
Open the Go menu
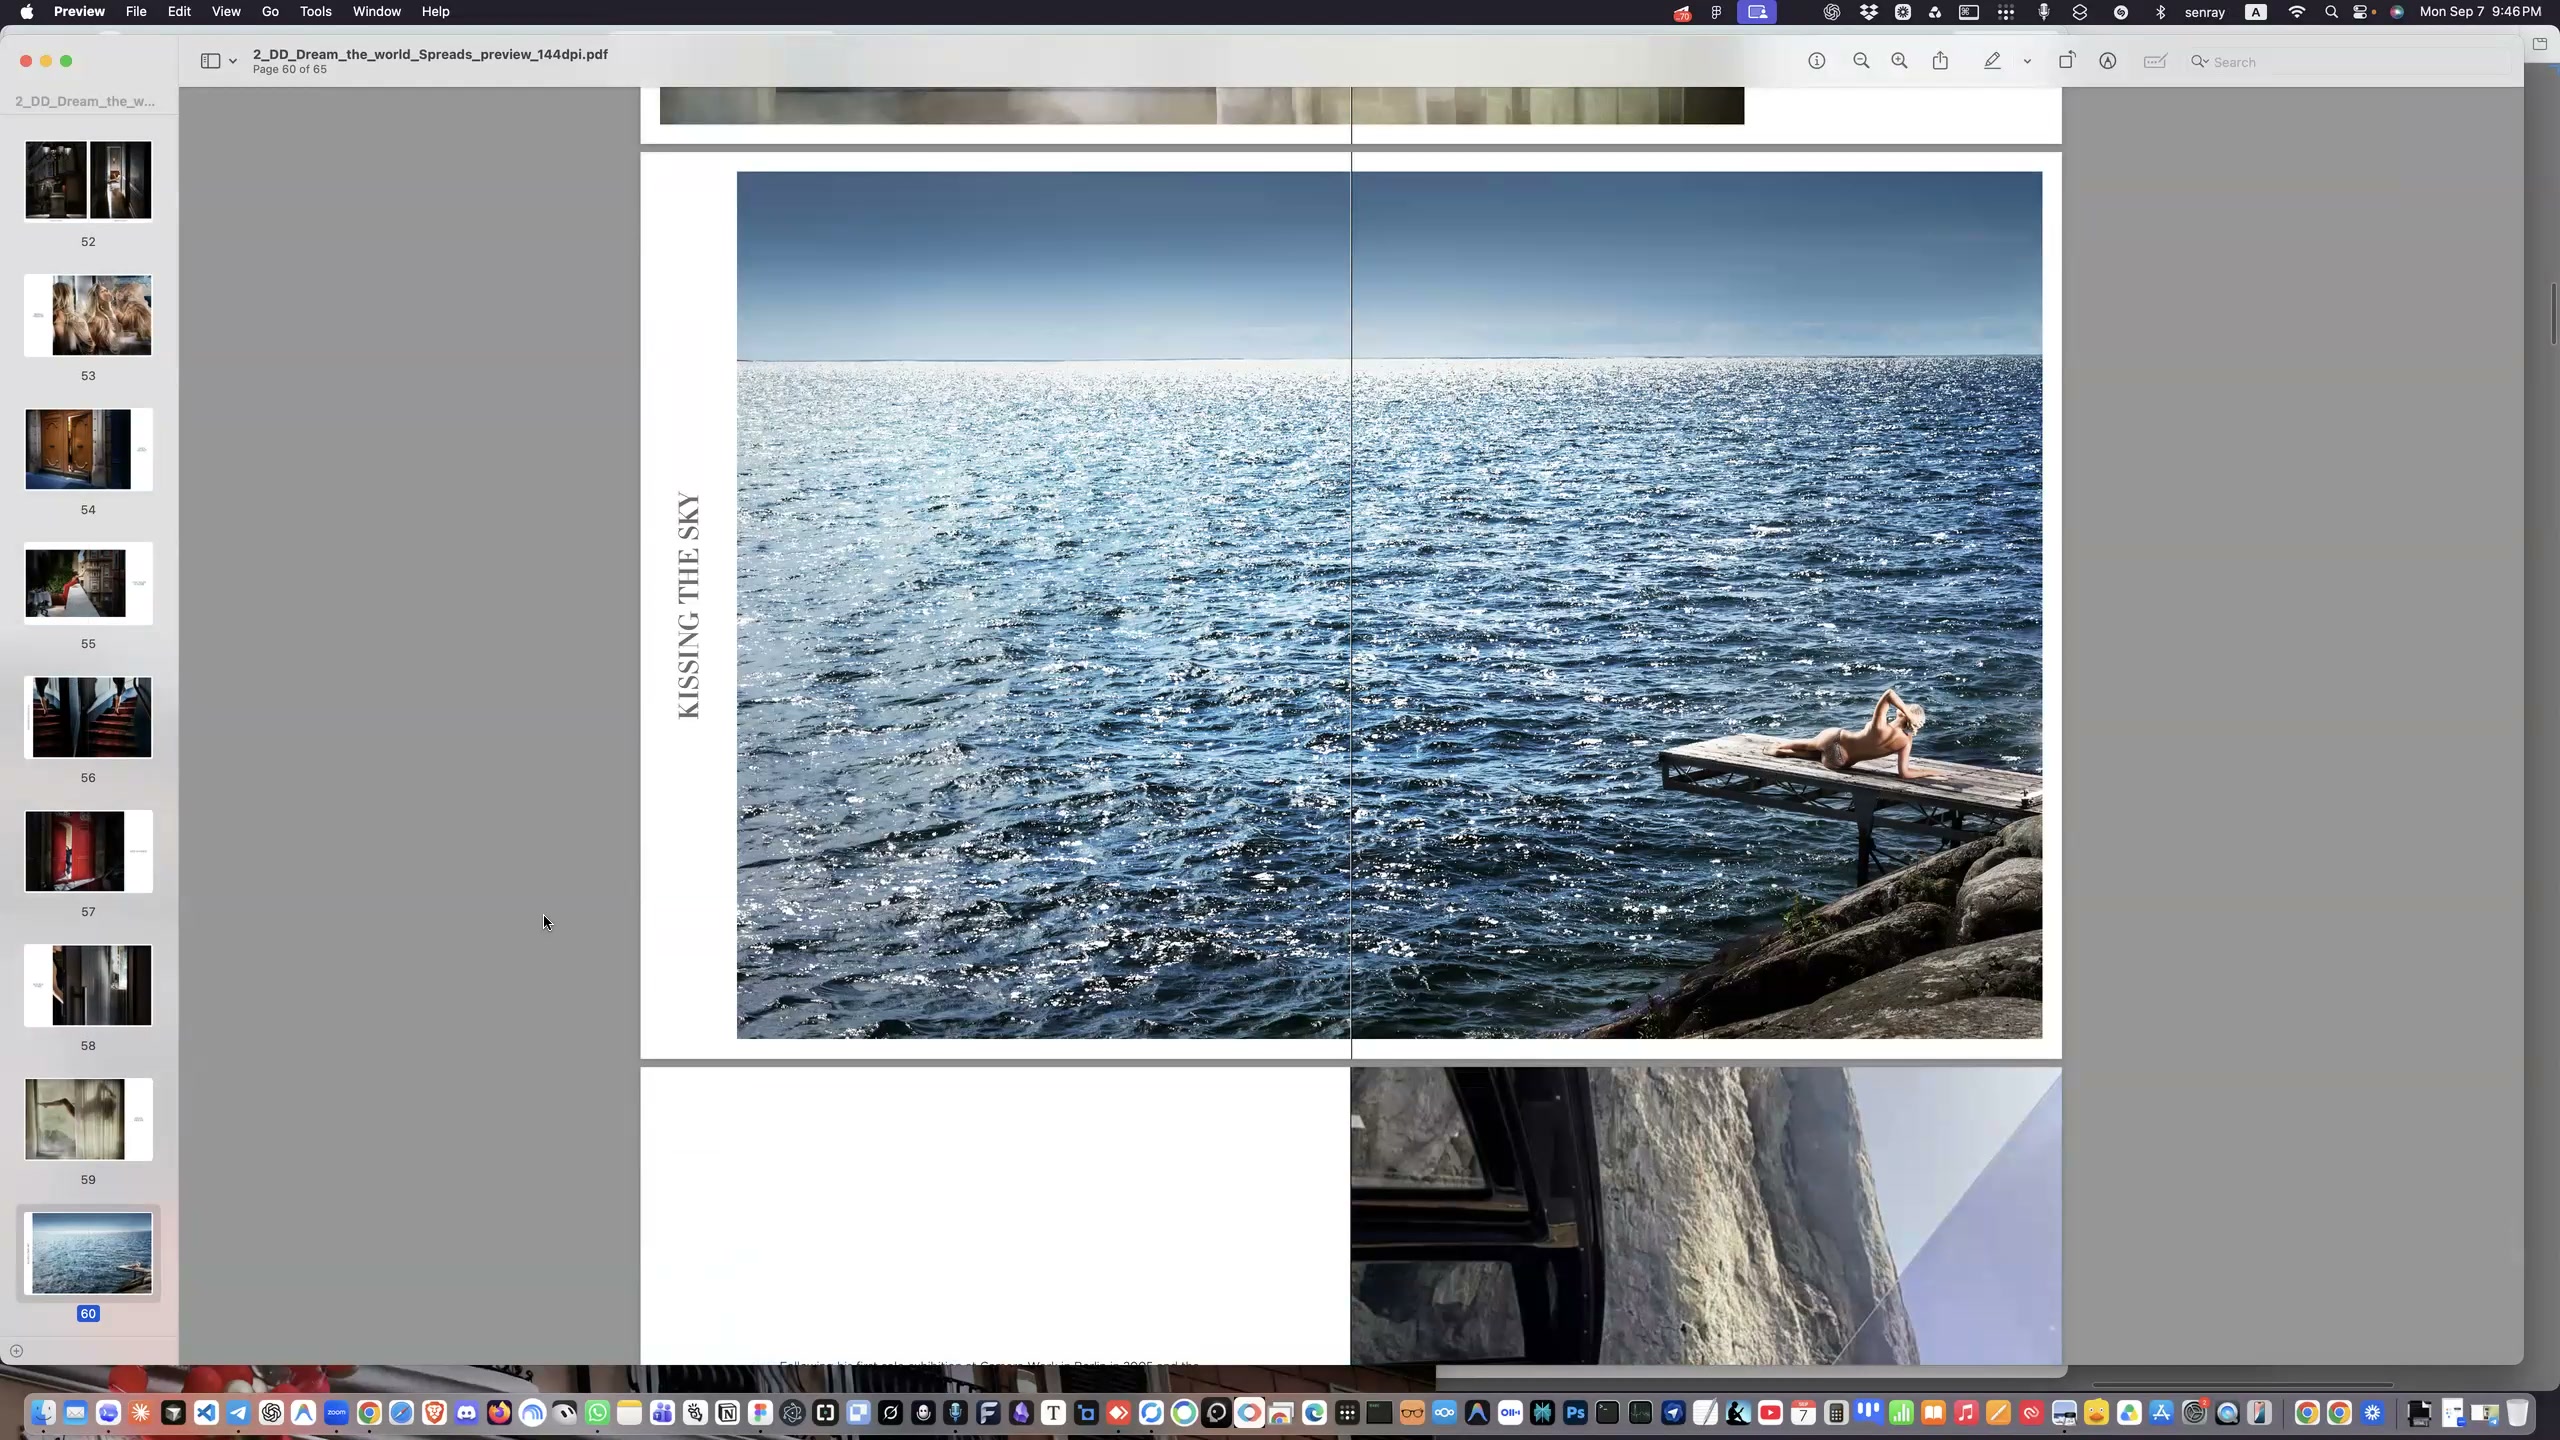coord(270,12)
